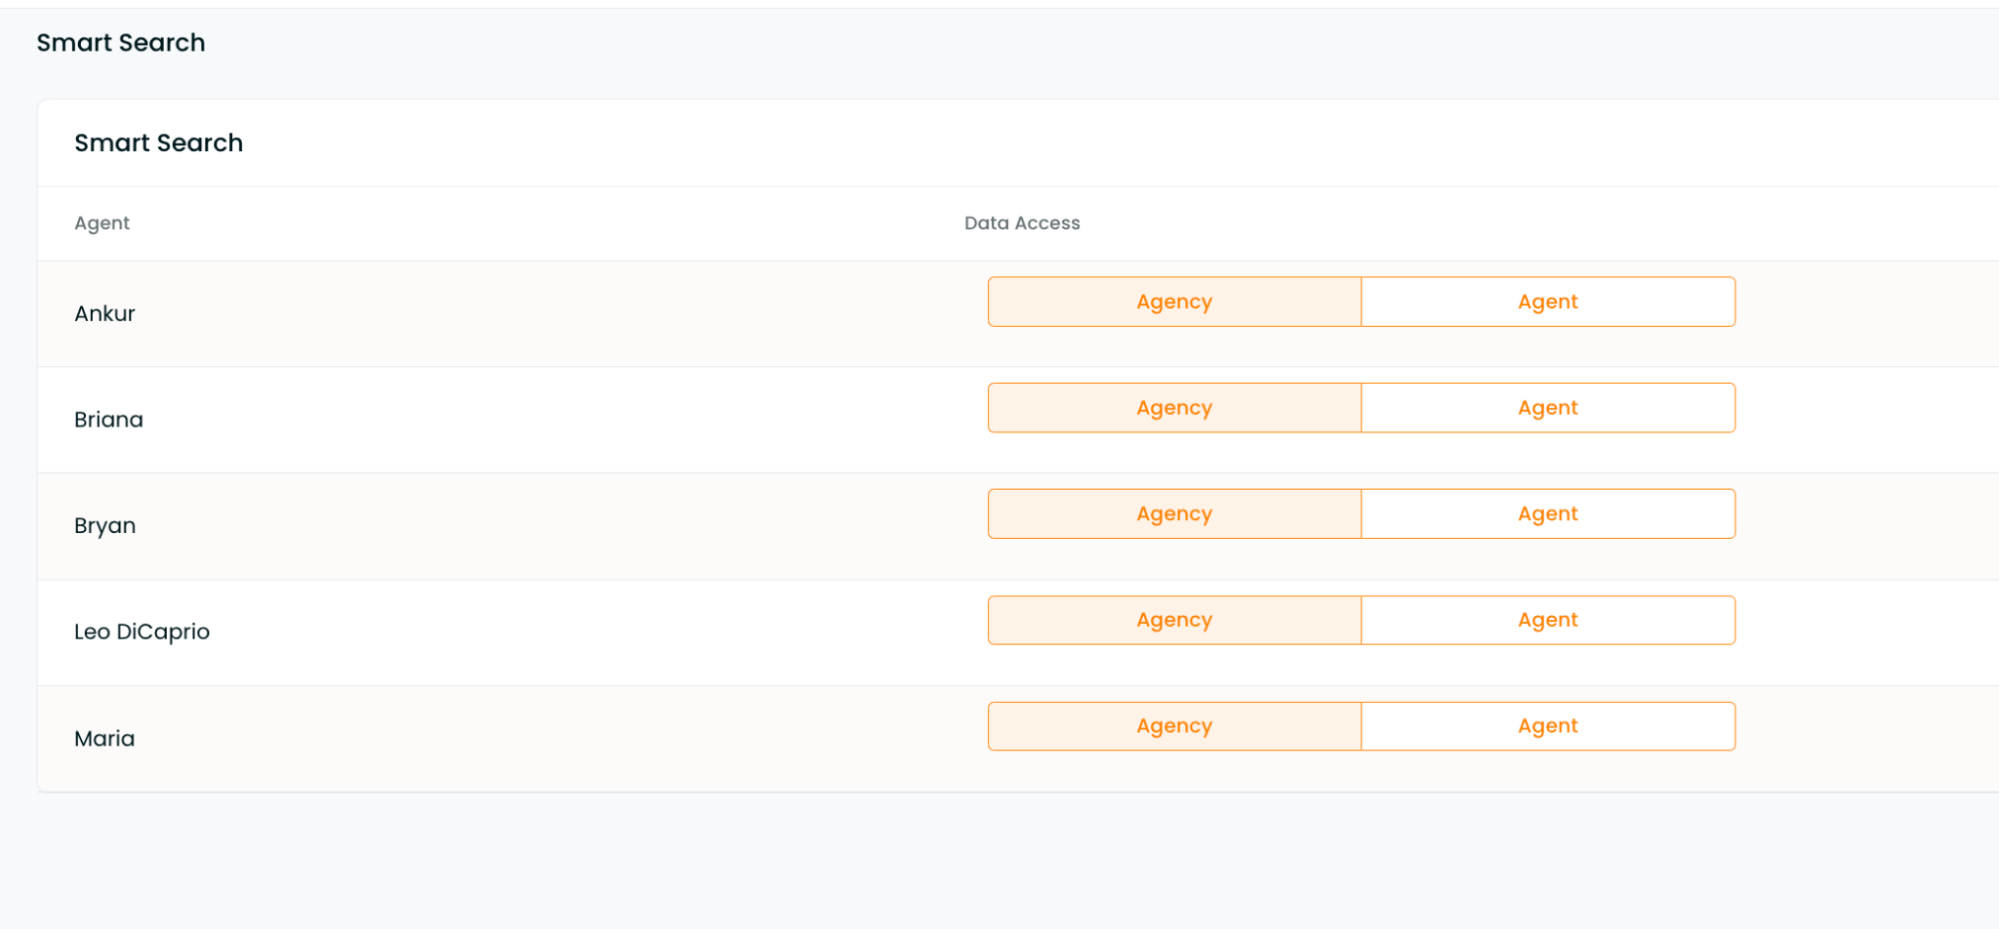Click the Smart Search page heading
This screenshot has width=1999, height=930.
(x=121, y=43)
